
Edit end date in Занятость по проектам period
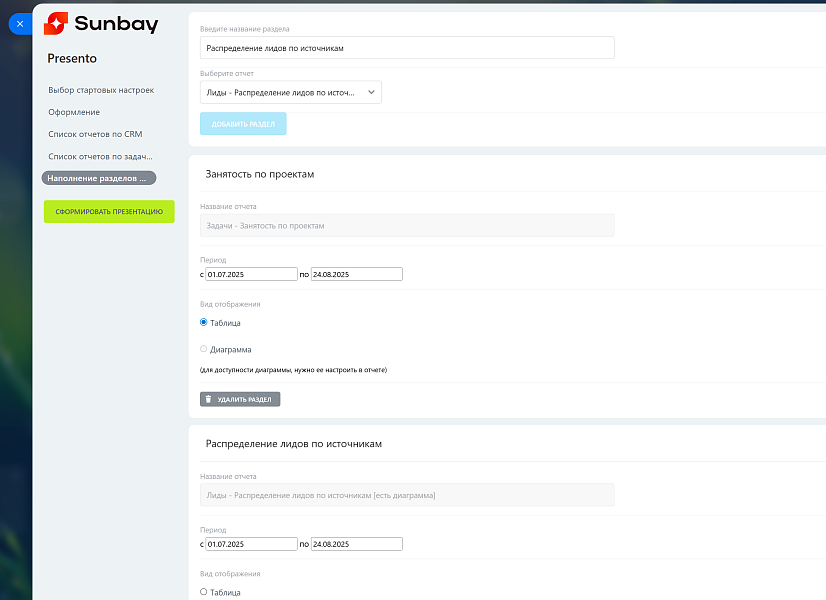click(356, 274)
